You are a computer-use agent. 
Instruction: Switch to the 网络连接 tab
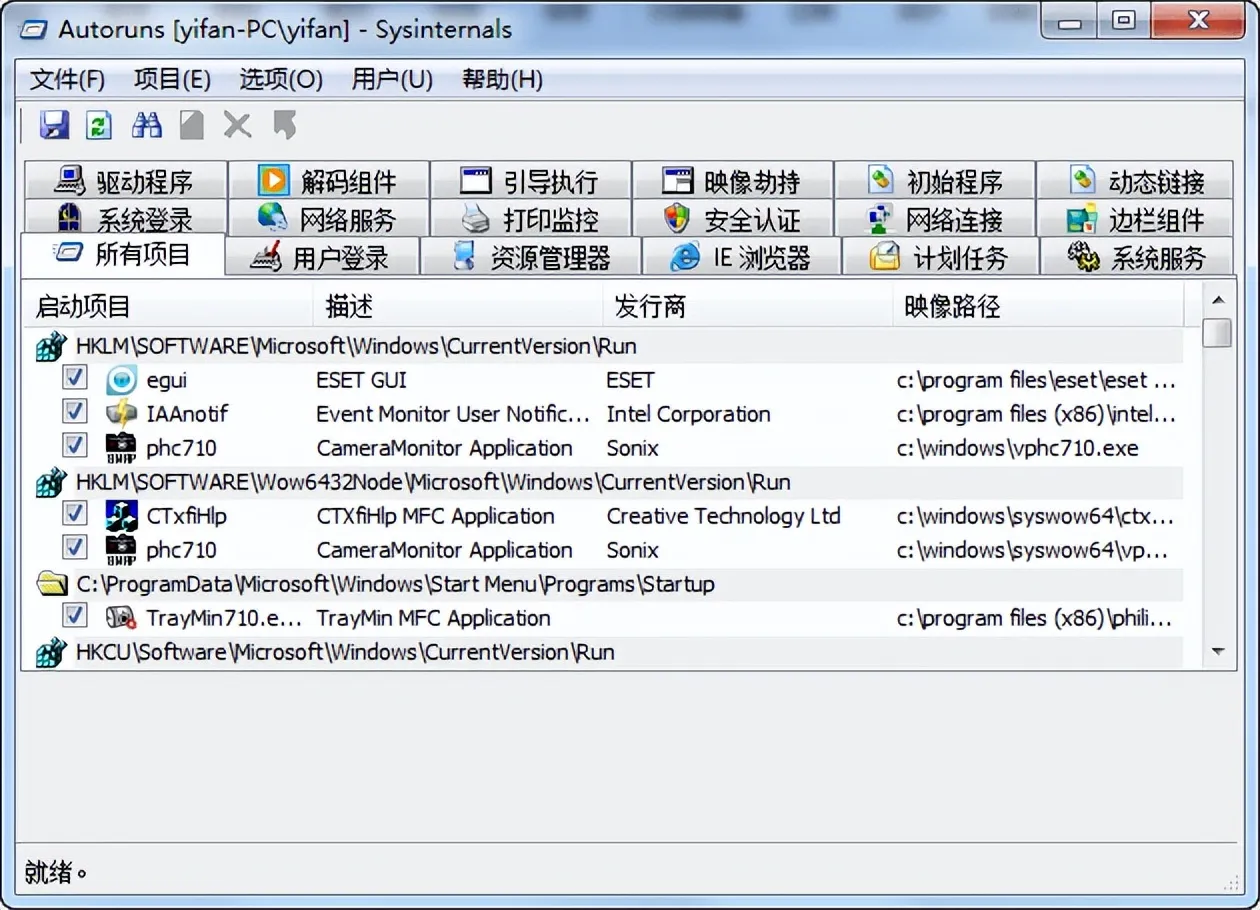935,218
